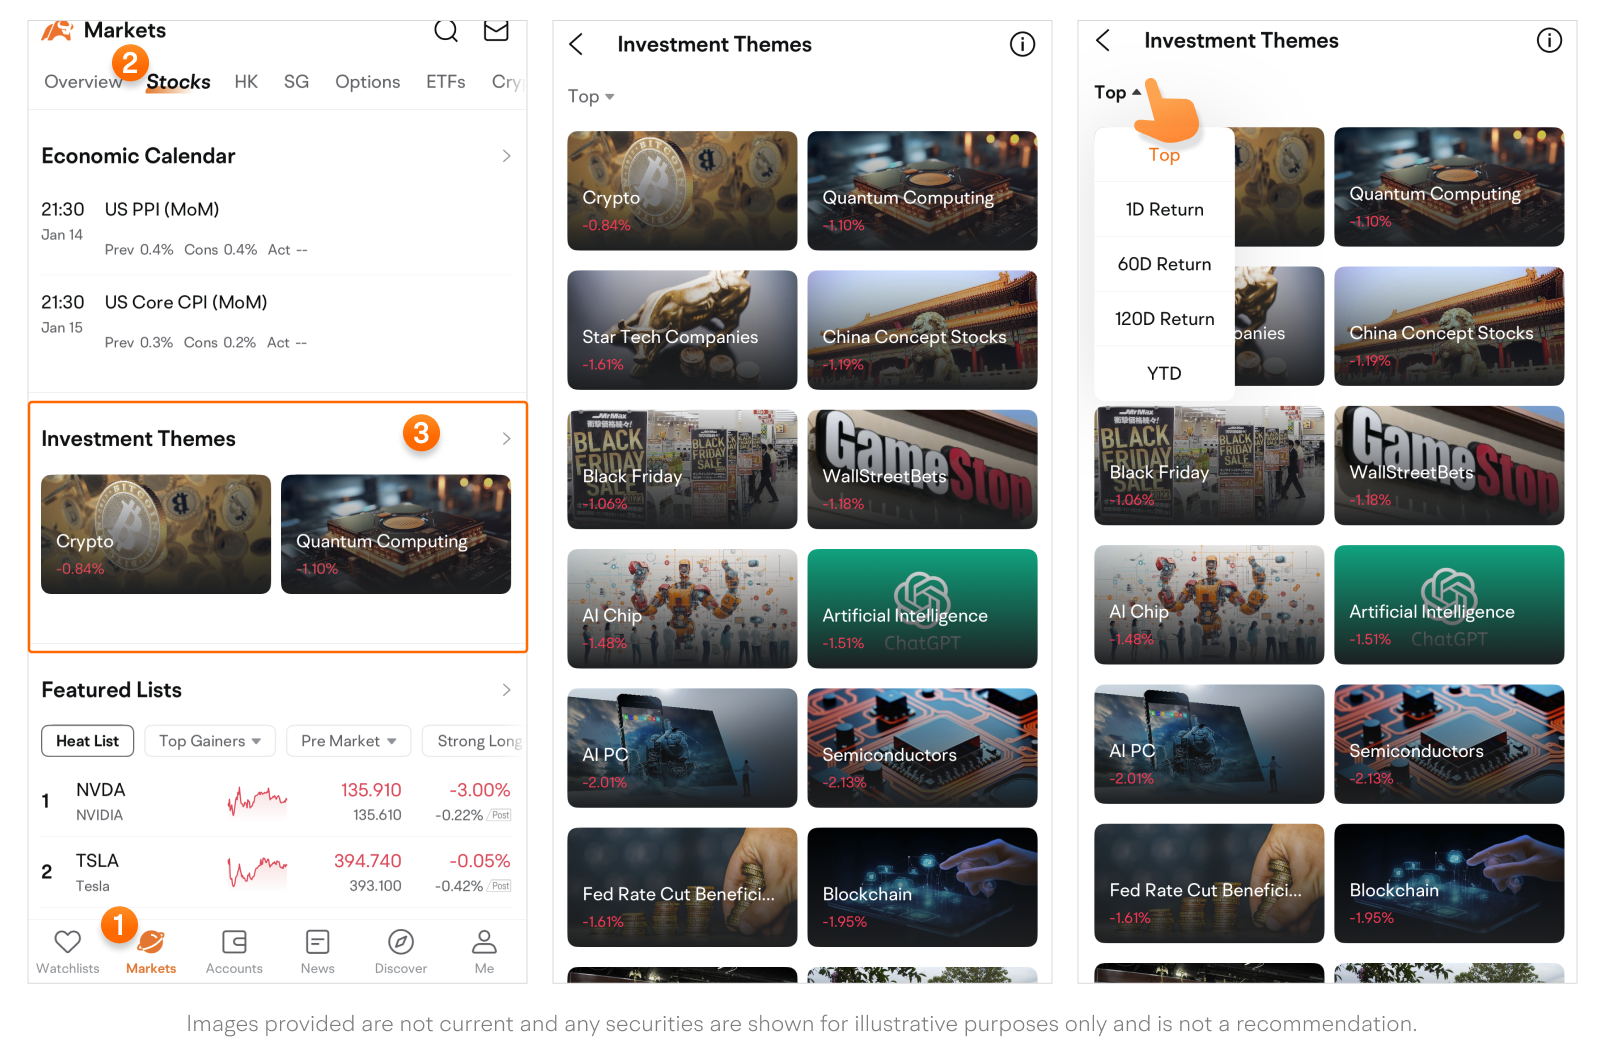Choose 60D Return in the sort menu
The image size is (1605, 1059).
1164,265
